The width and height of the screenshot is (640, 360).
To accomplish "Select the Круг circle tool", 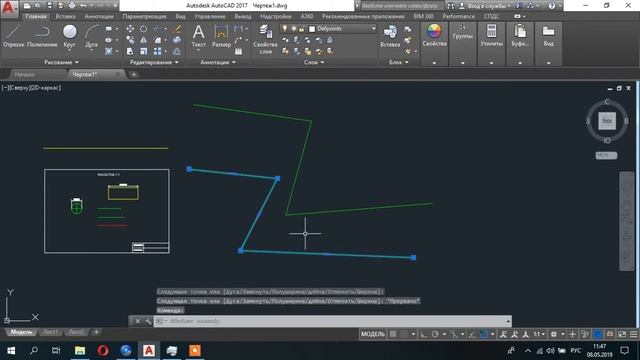I will pos(69,36).
